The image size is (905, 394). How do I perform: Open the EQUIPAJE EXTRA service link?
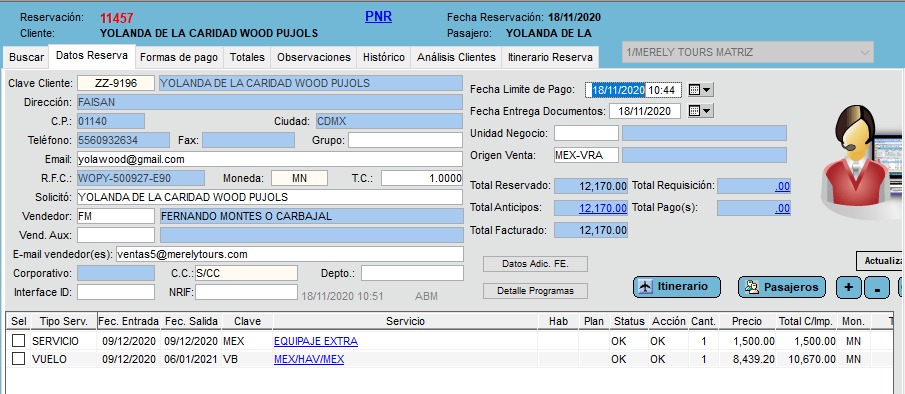[316, 341]
